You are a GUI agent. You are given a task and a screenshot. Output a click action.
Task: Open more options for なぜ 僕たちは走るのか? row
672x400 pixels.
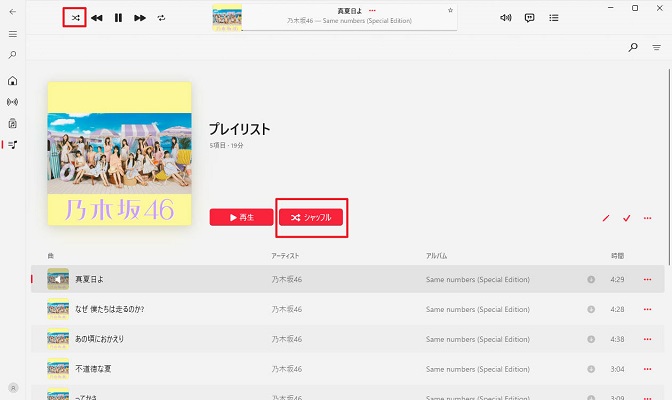648,310
